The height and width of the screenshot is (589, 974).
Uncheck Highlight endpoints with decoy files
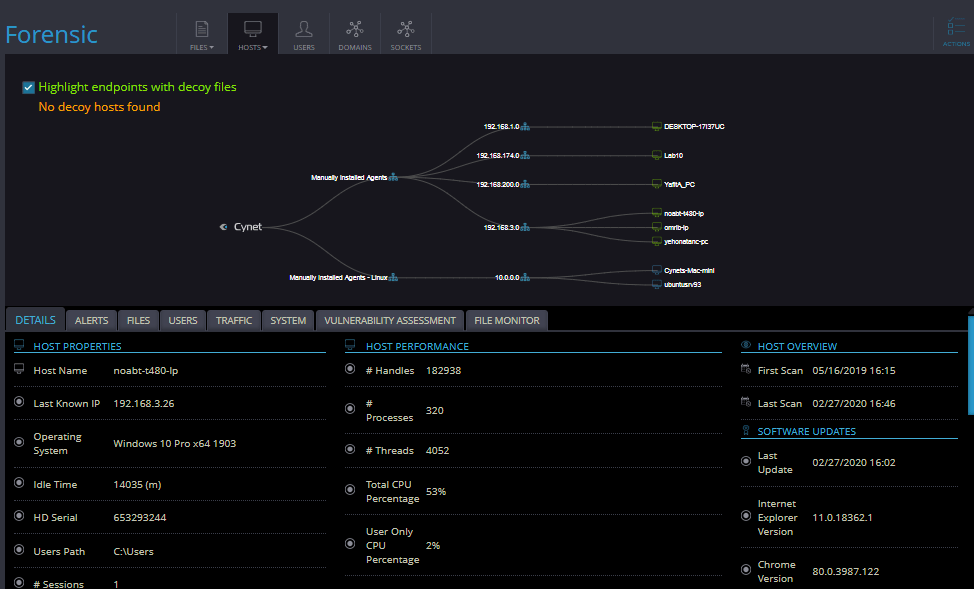point(29,87)
